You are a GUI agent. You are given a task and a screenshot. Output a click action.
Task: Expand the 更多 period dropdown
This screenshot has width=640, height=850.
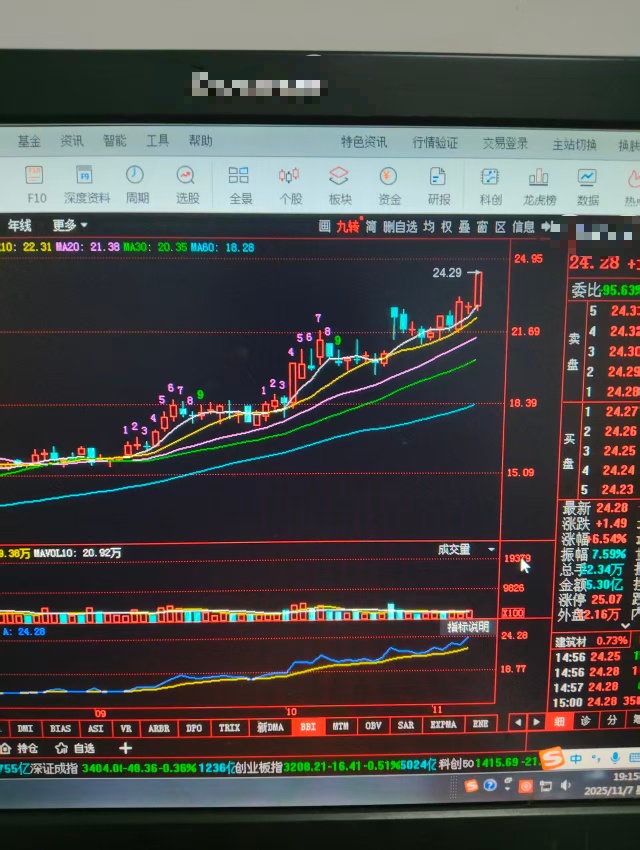pyautogui.click(x=70, y=225)
